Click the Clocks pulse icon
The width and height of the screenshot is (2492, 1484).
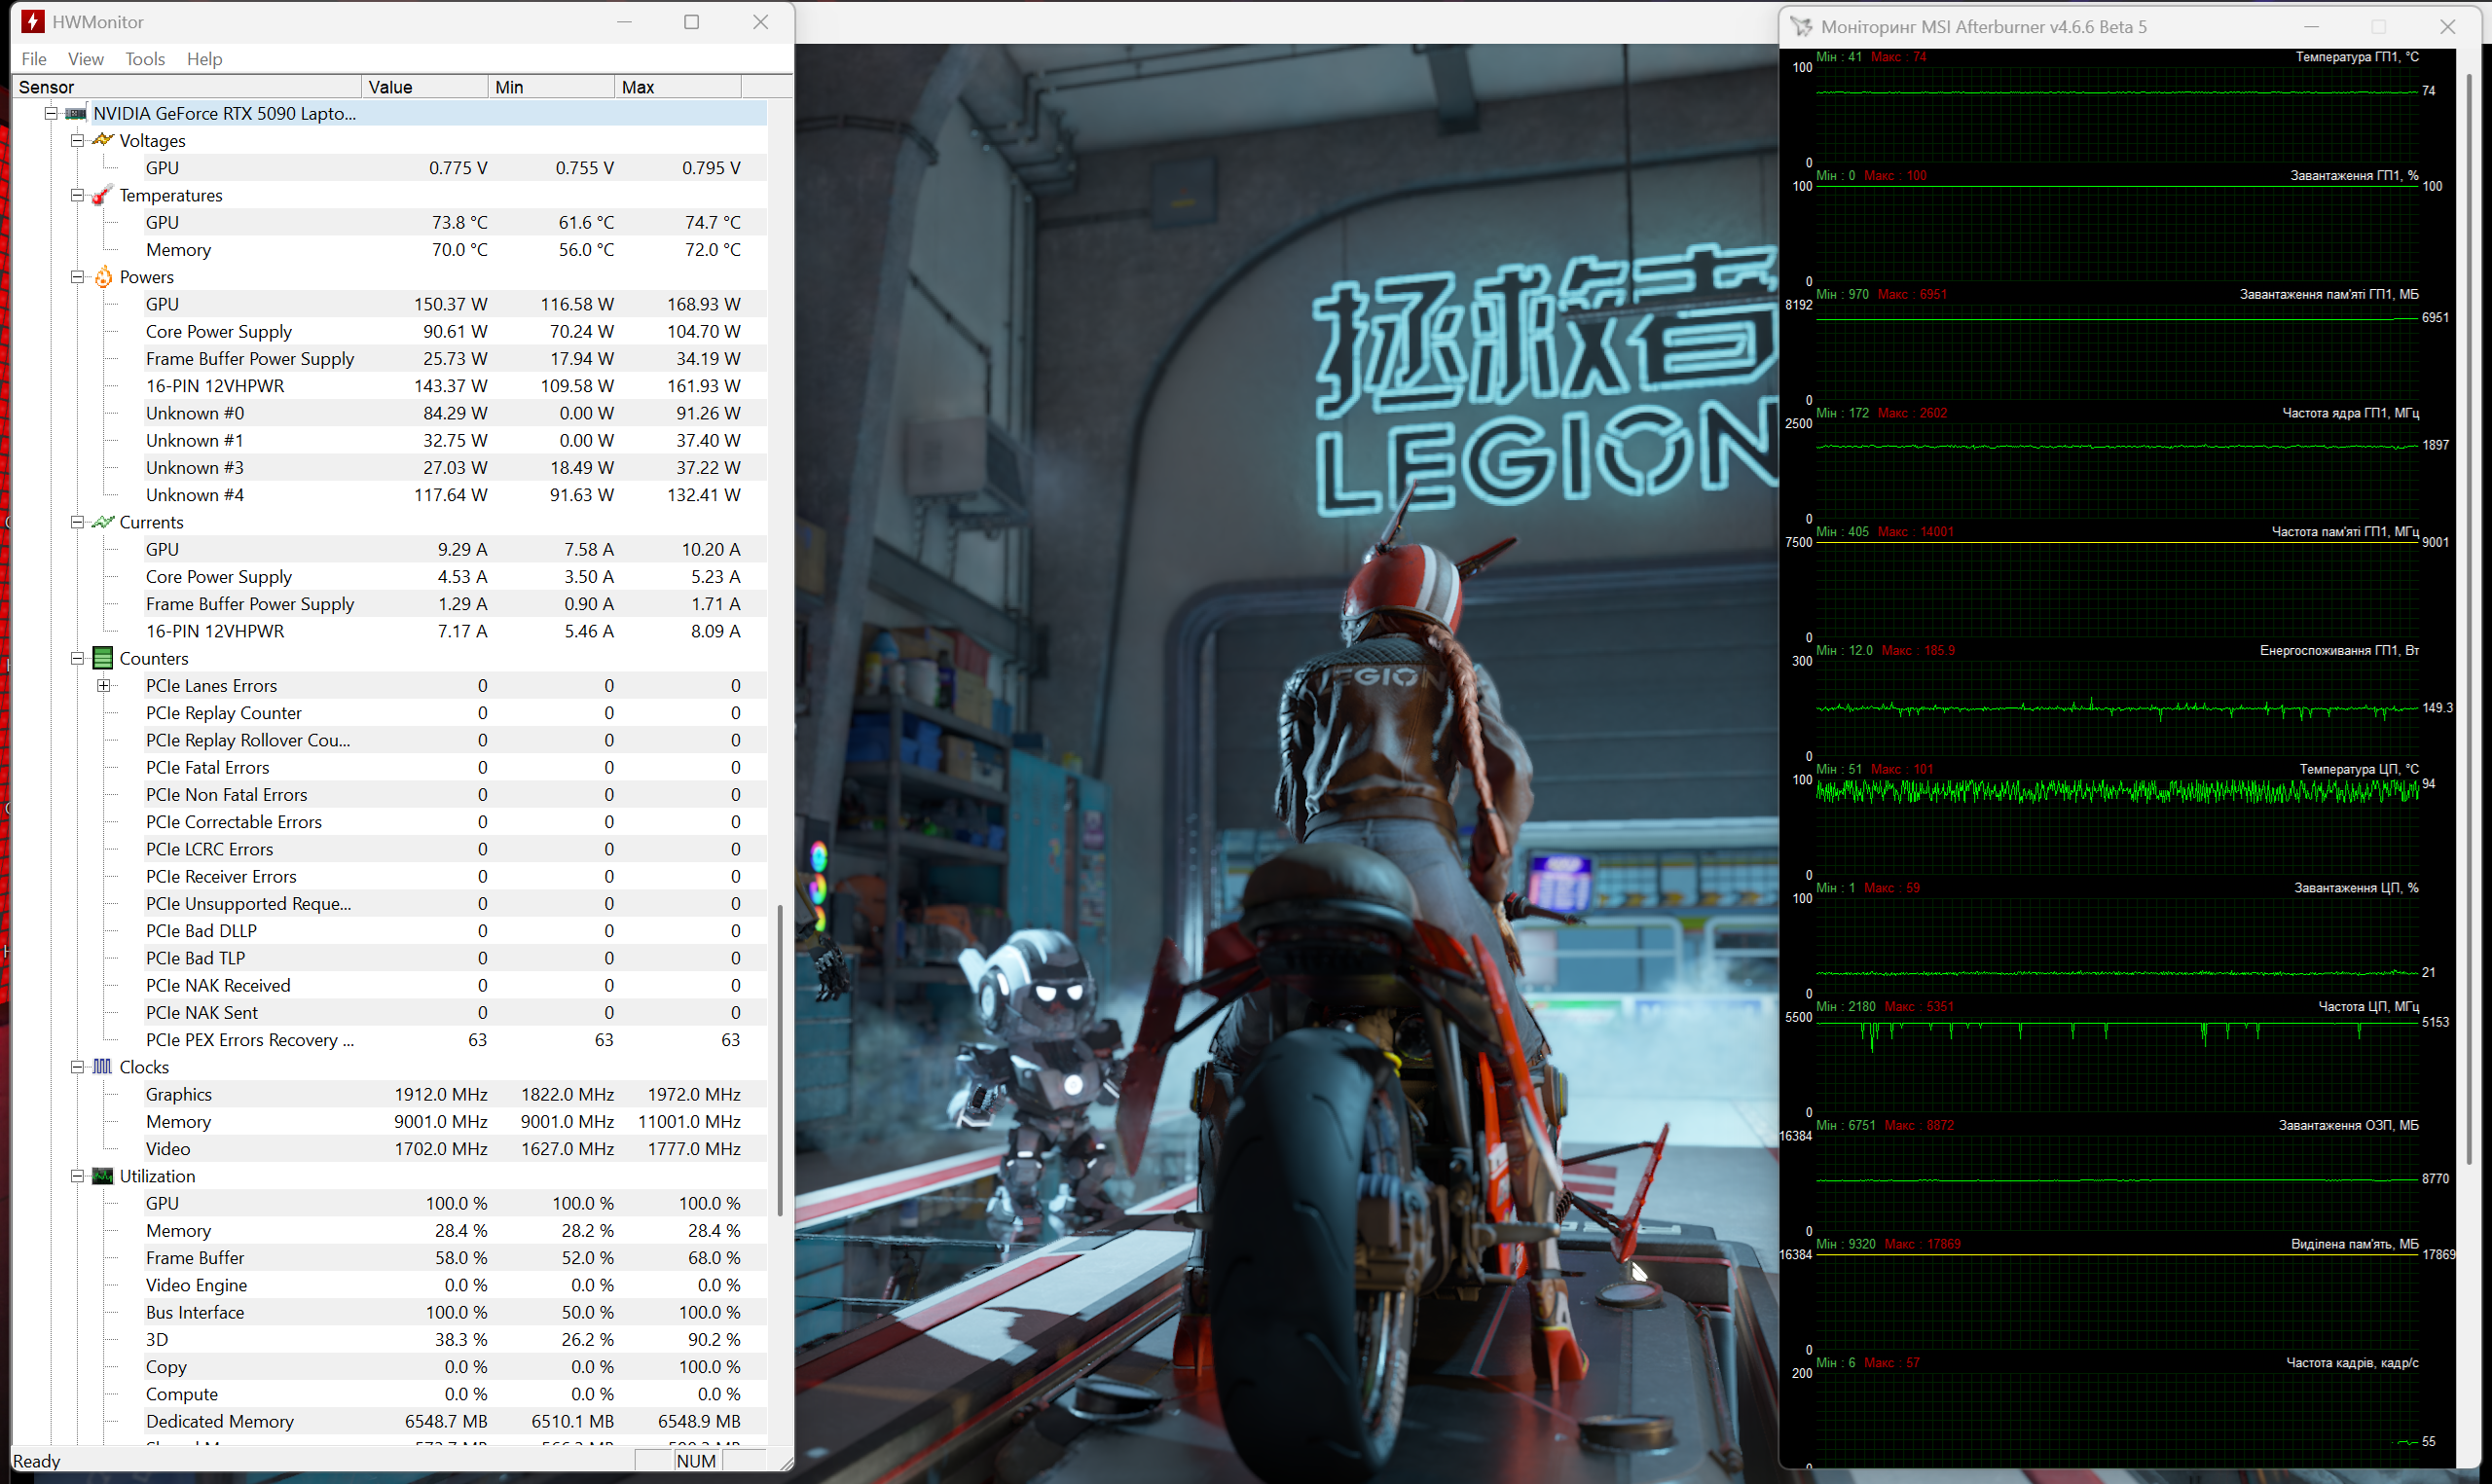(x=102, y=1067)
